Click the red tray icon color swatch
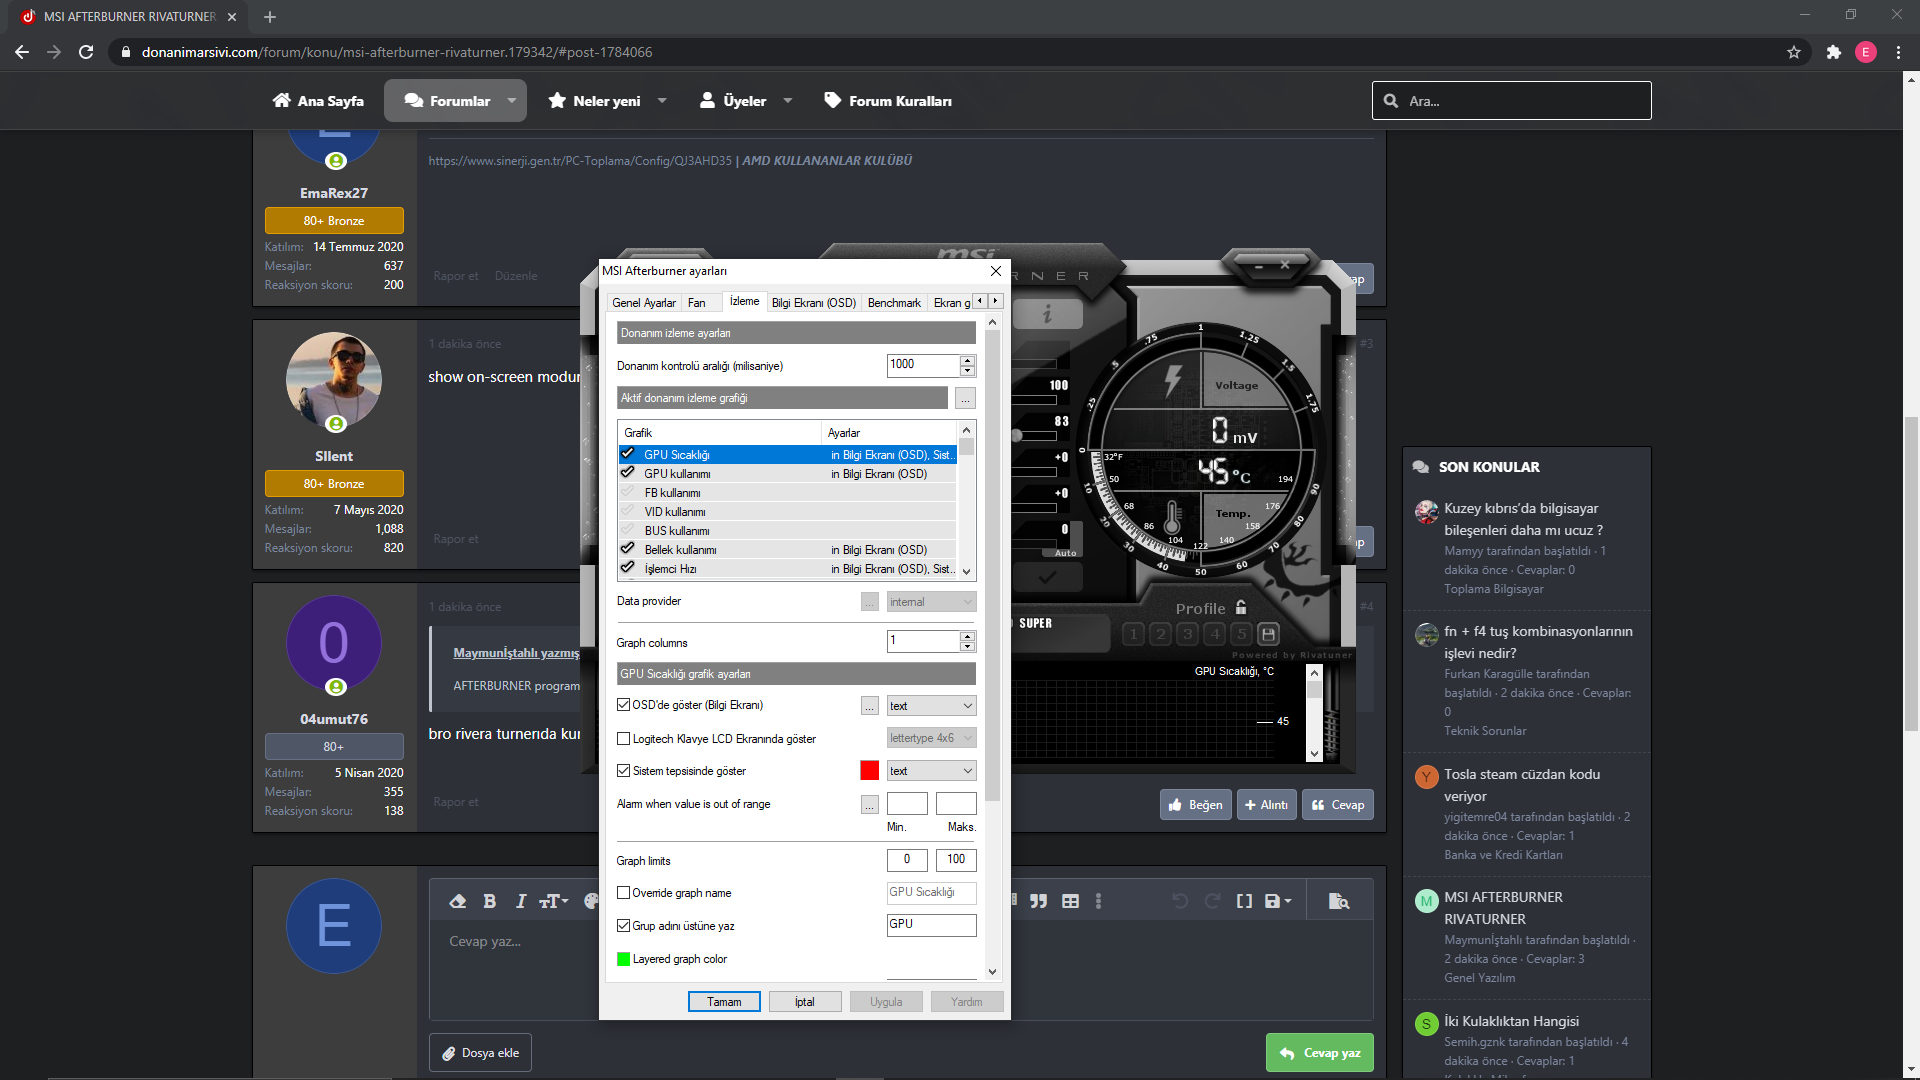The height and width of the screenshot is (1080, 1920). (x=870, y=771)
